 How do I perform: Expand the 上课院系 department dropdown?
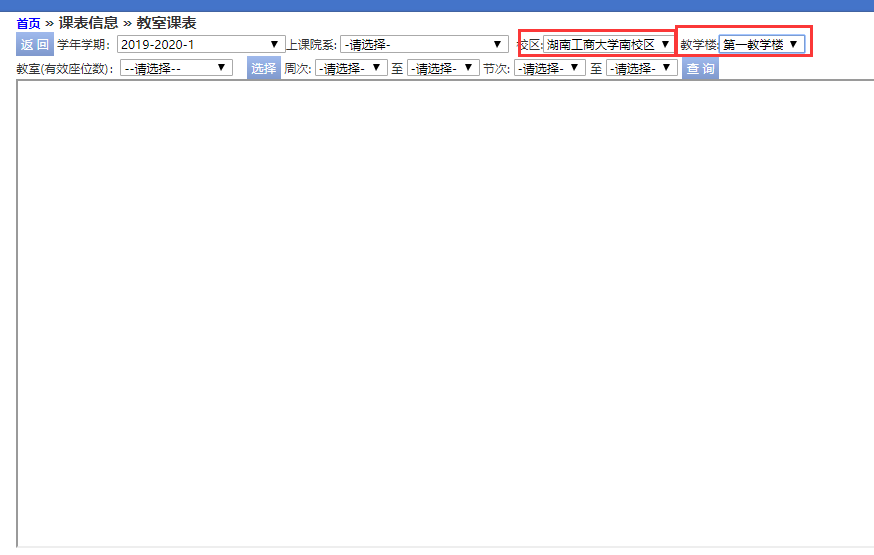(x=424, y=45)
